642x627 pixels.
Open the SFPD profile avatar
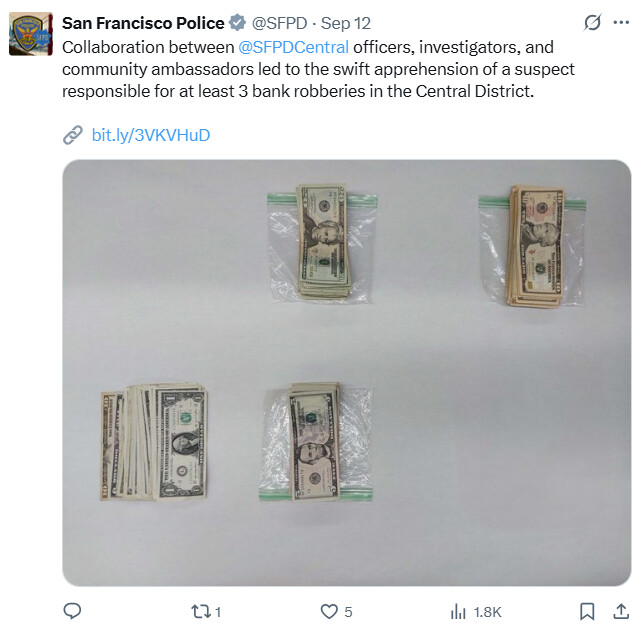[31, 34]
